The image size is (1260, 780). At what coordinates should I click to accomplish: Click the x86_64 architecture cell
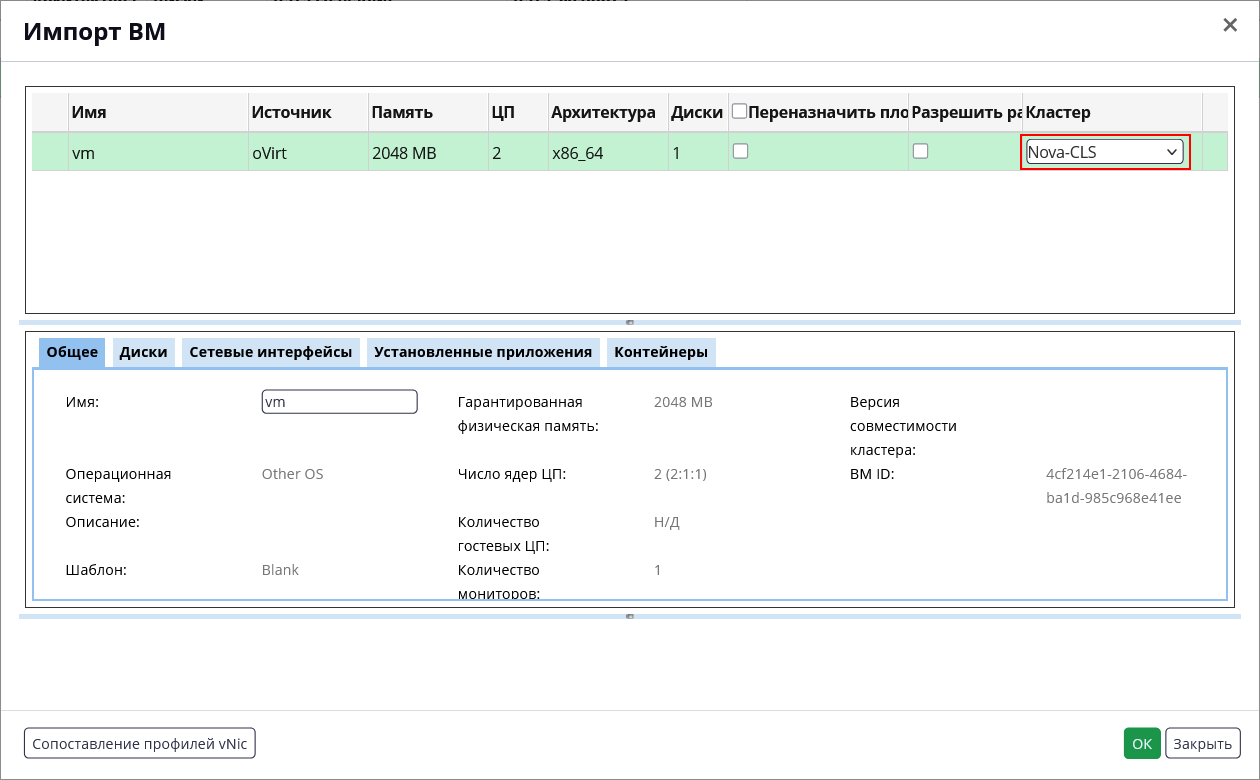(x=608, y=153)
